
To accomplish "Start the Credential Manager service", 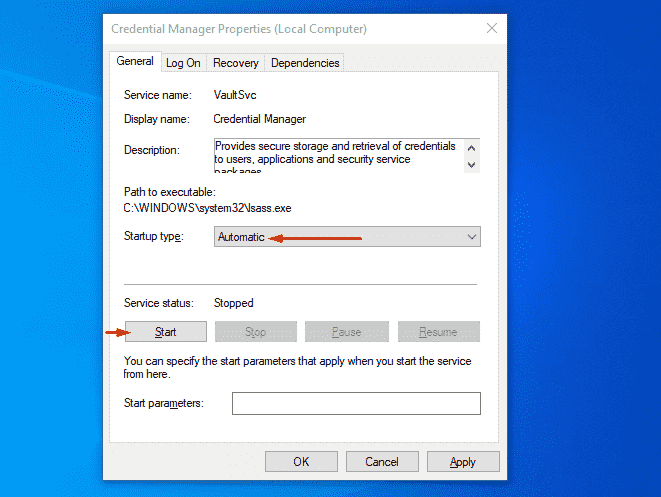I will point(165,332).
